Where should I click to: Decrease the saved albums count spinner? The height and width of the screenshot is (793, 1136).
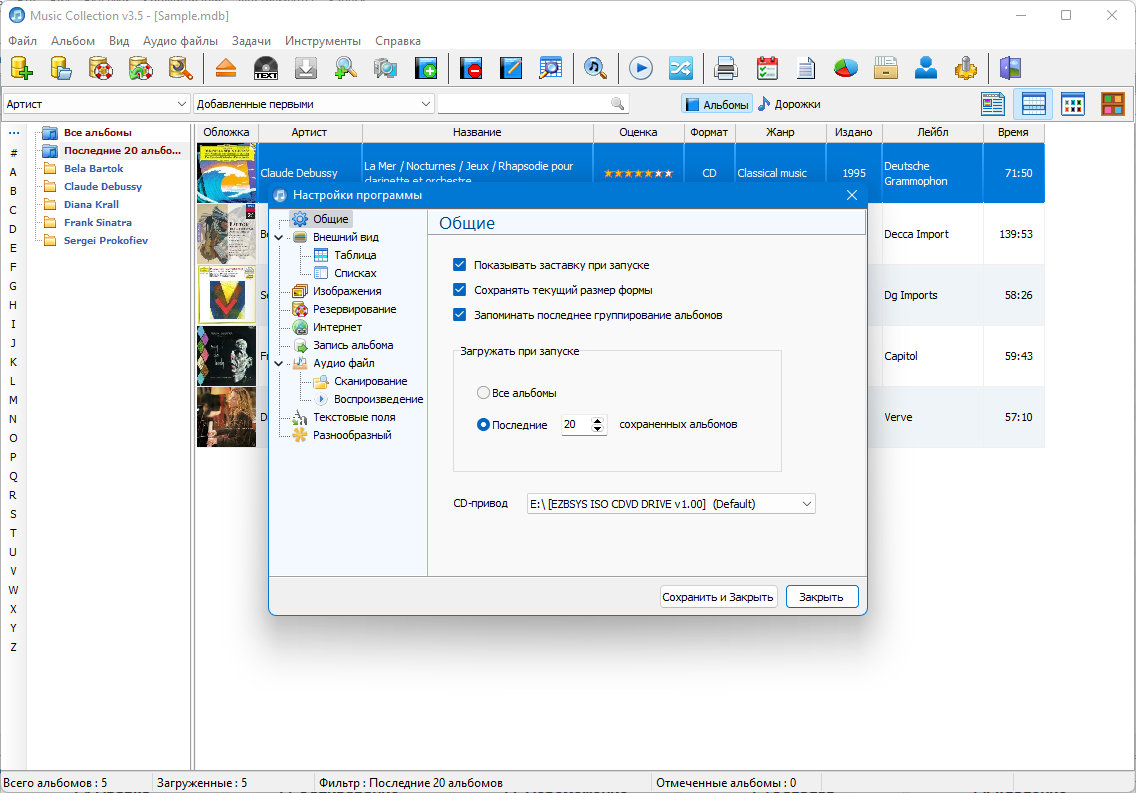(597, 429)
